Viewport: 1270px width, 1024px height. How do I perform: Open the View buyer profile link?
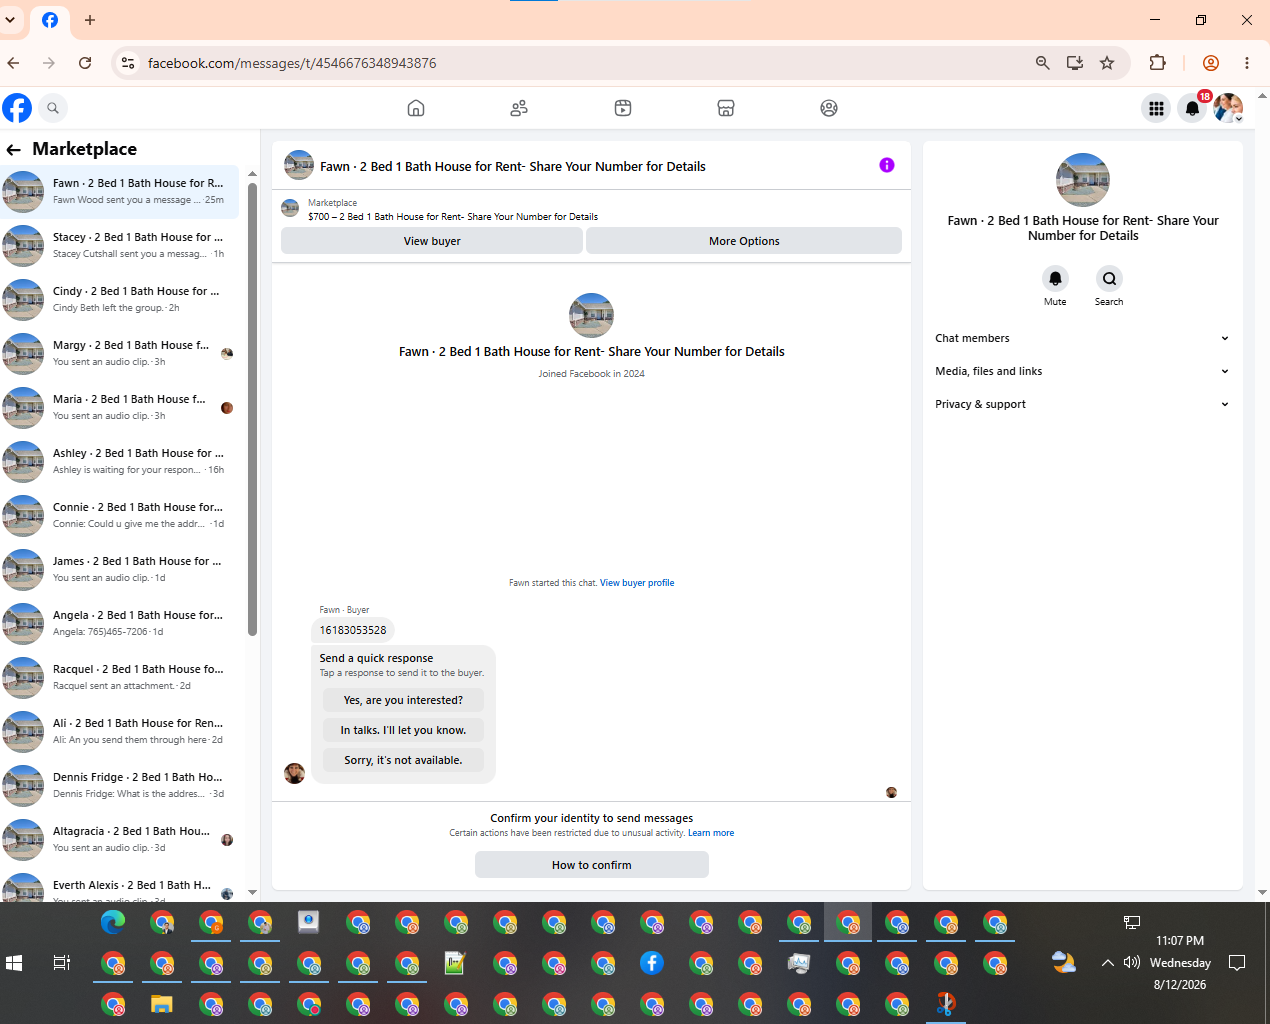coord(637,583)
